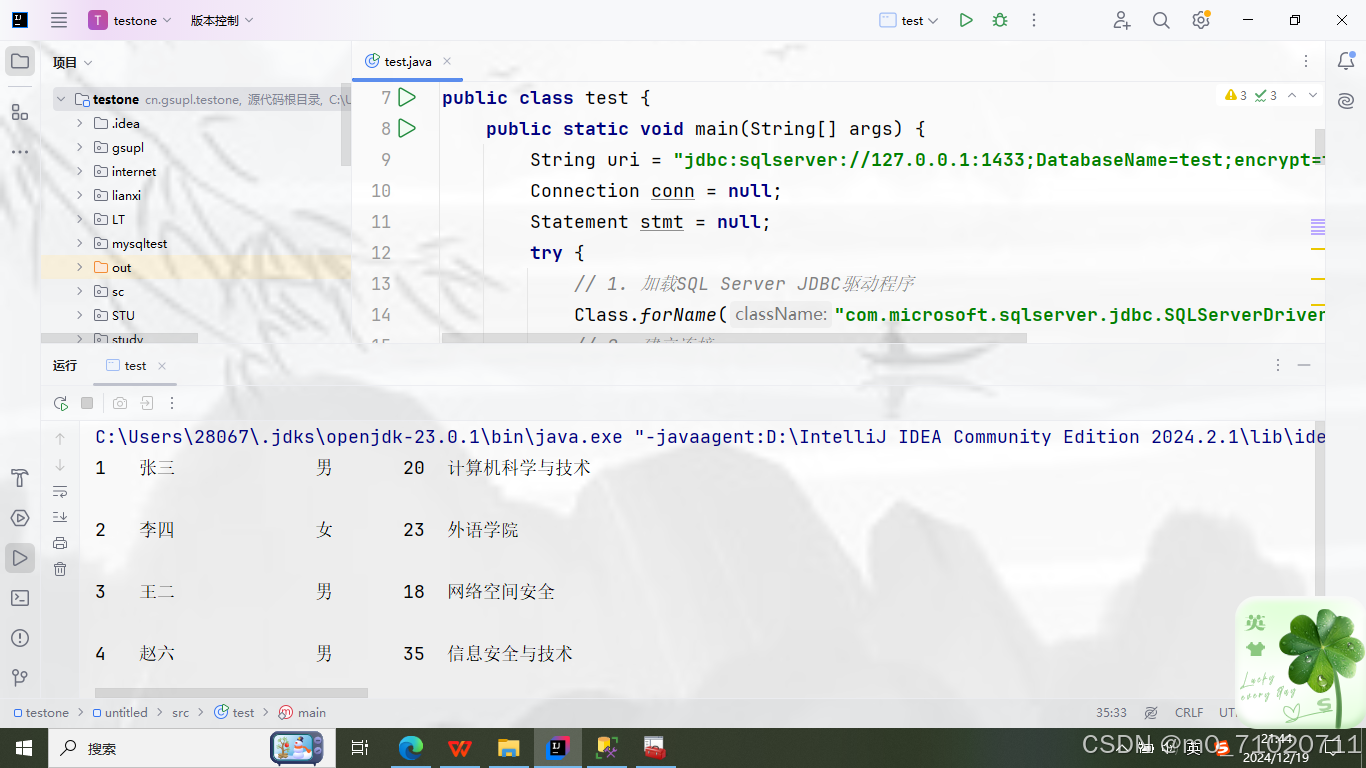
Task: Expand the gsupl folder
Action: pos(80,147)
